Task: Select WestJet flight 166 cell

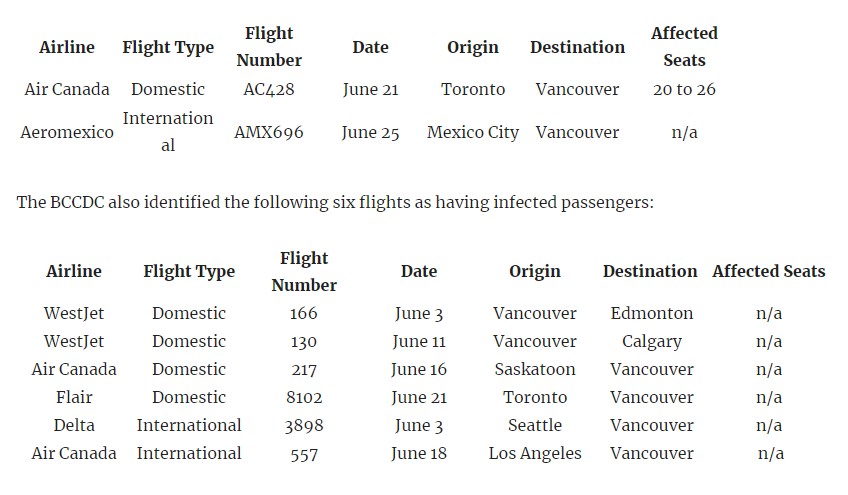Action: [303, 313]
